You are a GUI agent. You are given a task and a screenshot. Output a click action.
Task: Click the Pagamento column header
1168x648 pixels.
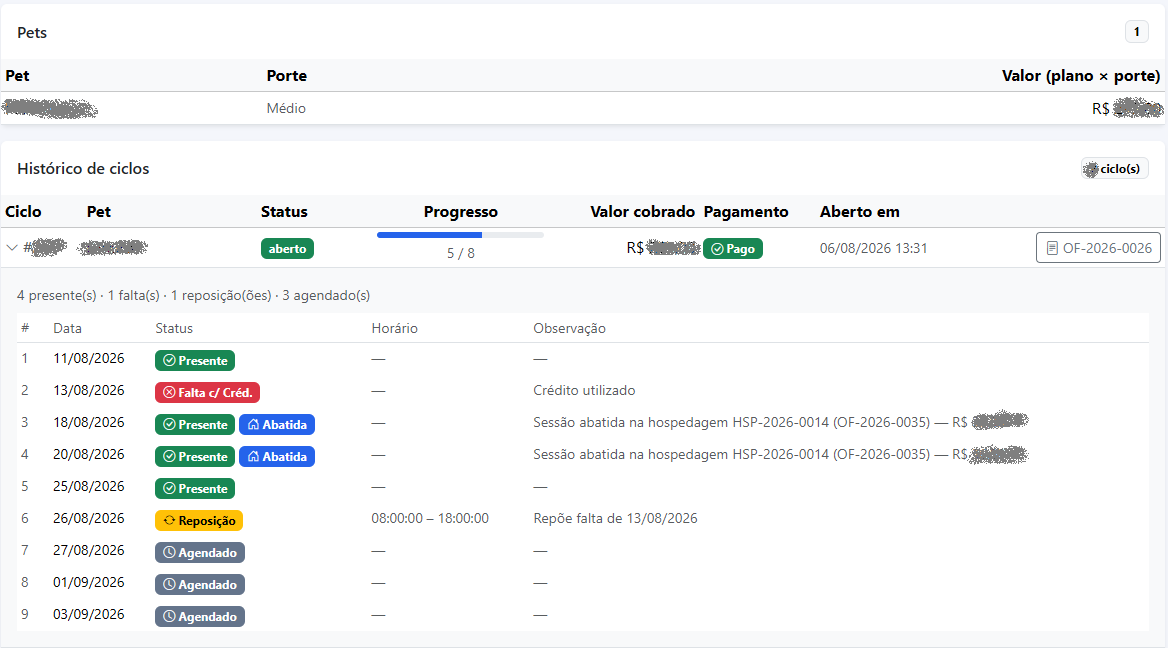pyautogui.click(x=746, y=212)
